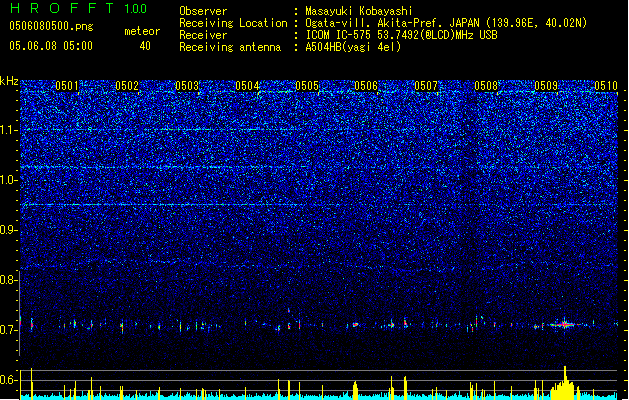This screenshot has width=629, height=400.
Task: Click the 0506 time marker
Action: click(x=366, y=86)
